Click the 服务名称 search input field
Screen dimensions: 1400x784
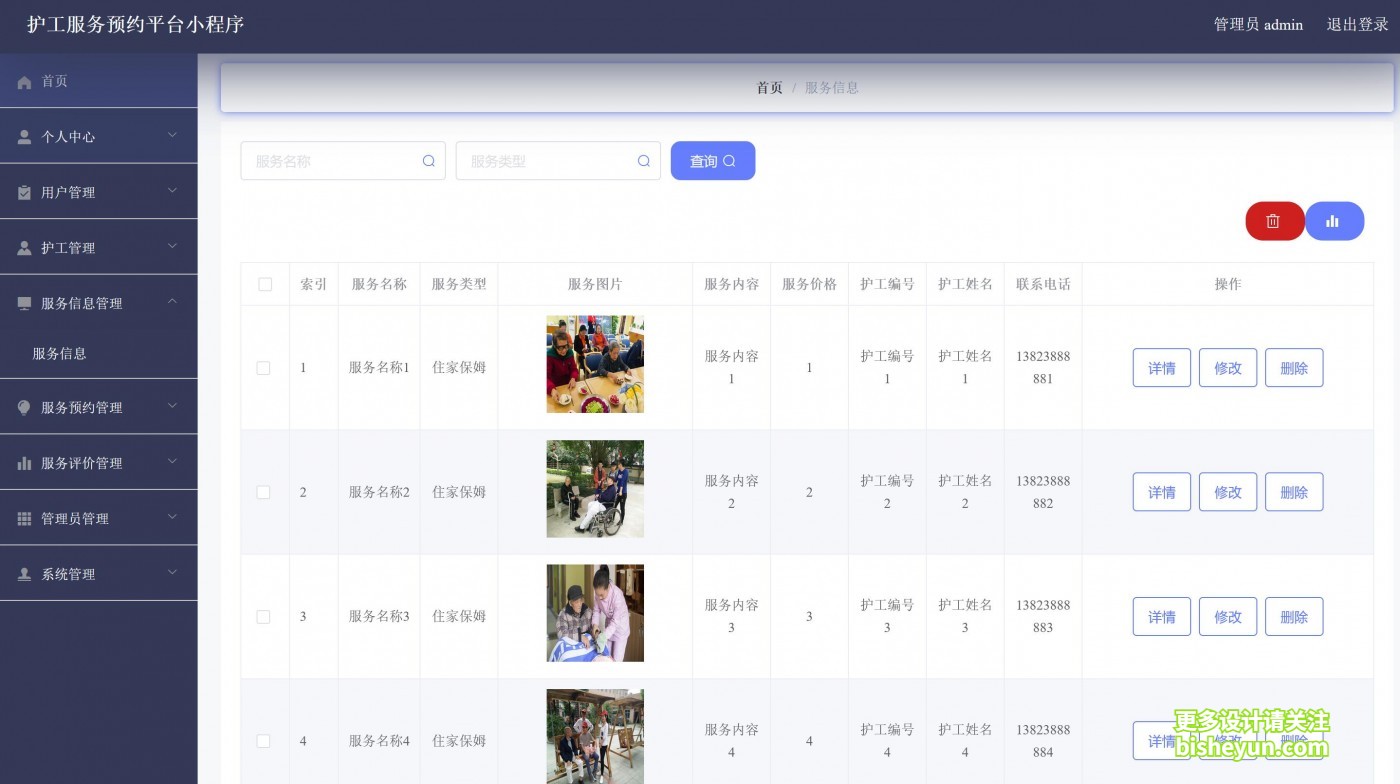[x=343, y=161]
